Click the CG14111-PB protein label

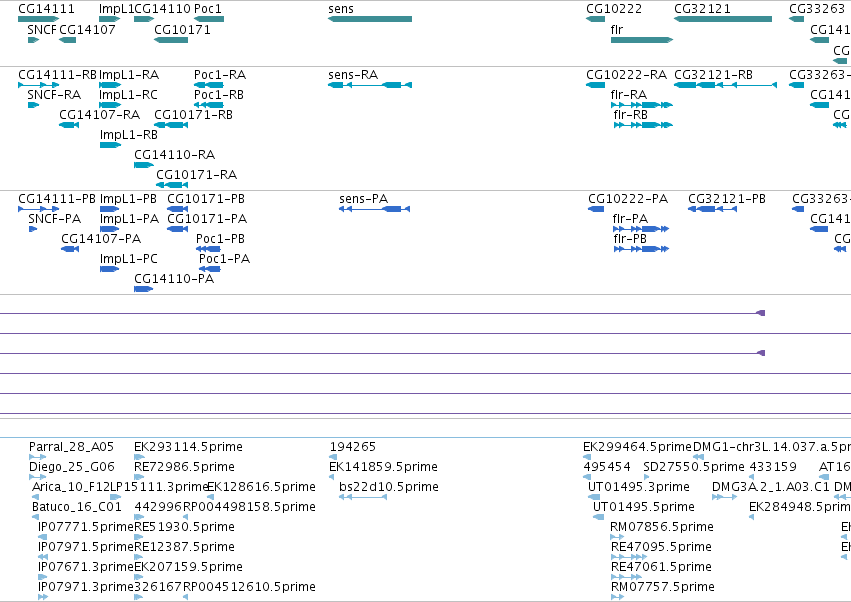(57, 199)
